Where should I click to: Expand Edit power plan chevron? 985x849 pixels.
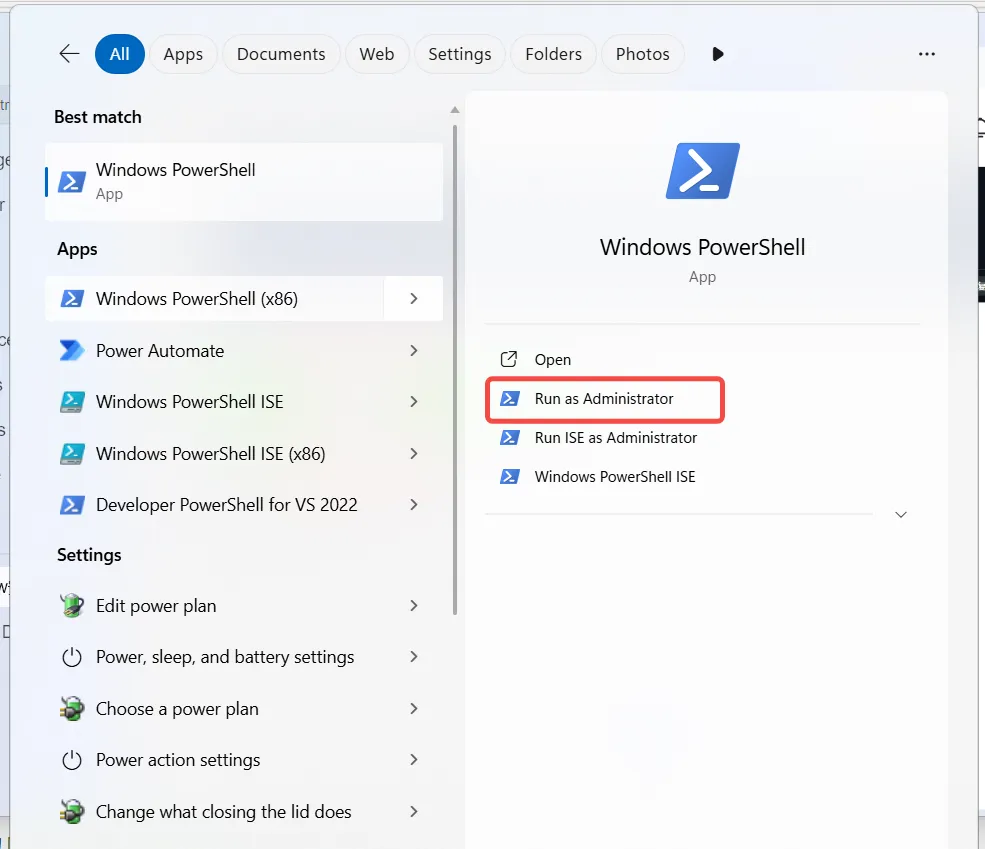413,605
